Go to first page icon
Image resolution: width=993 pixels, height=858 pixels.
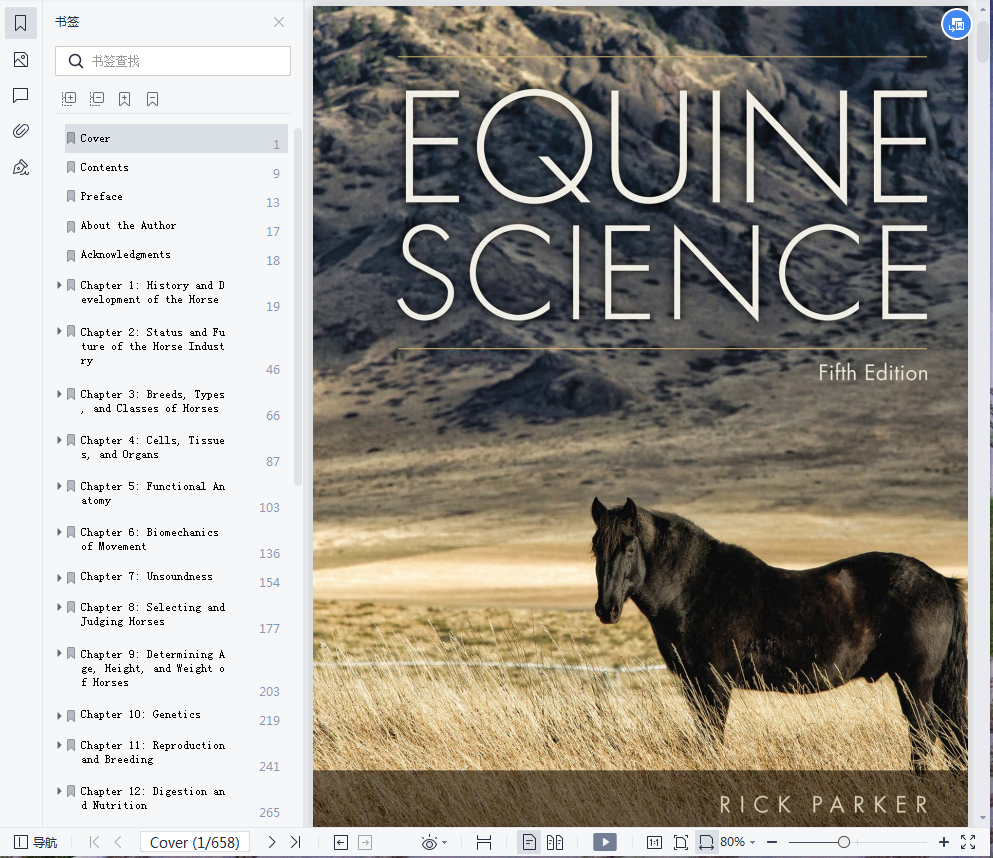coord(94,842)
